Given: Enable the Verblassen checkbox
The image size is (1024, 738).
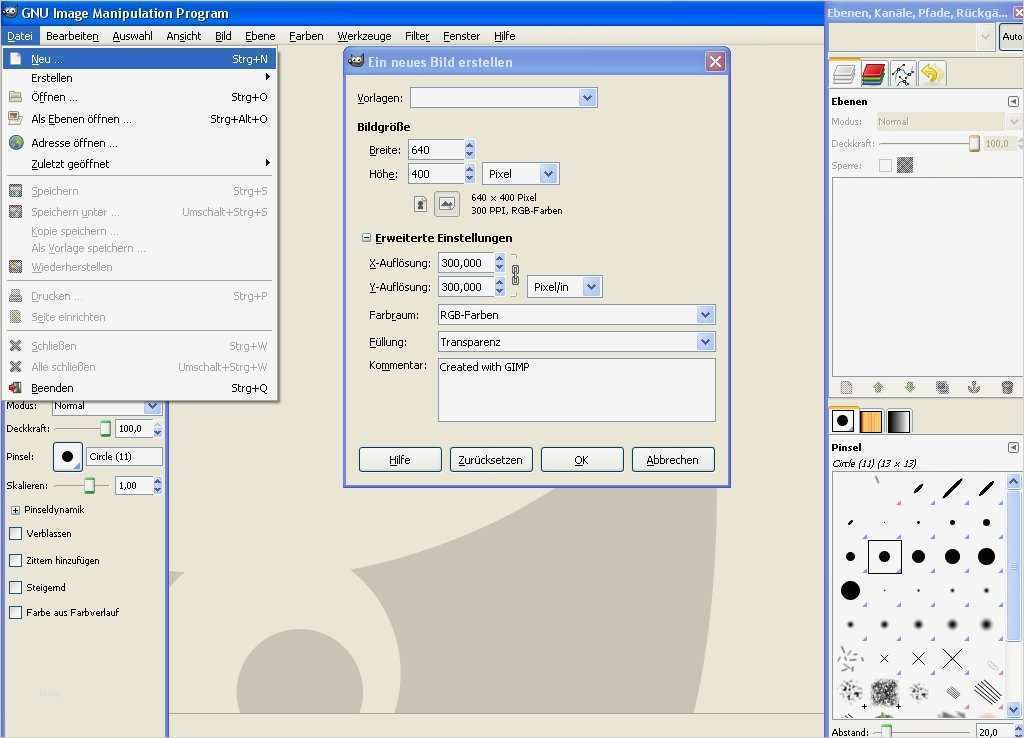Looking at the screenshot, I should point(15,534).
